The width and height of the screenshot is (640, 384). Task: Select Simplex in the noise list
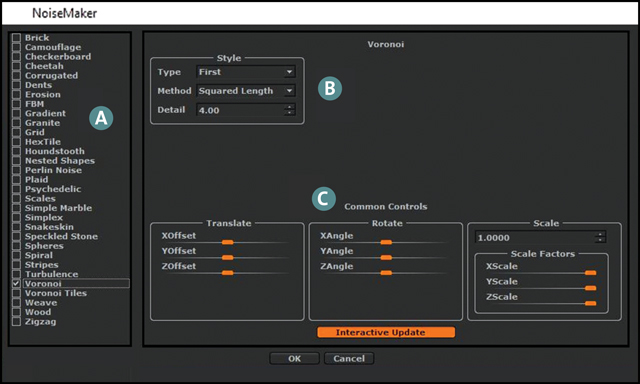click(44, 217)
